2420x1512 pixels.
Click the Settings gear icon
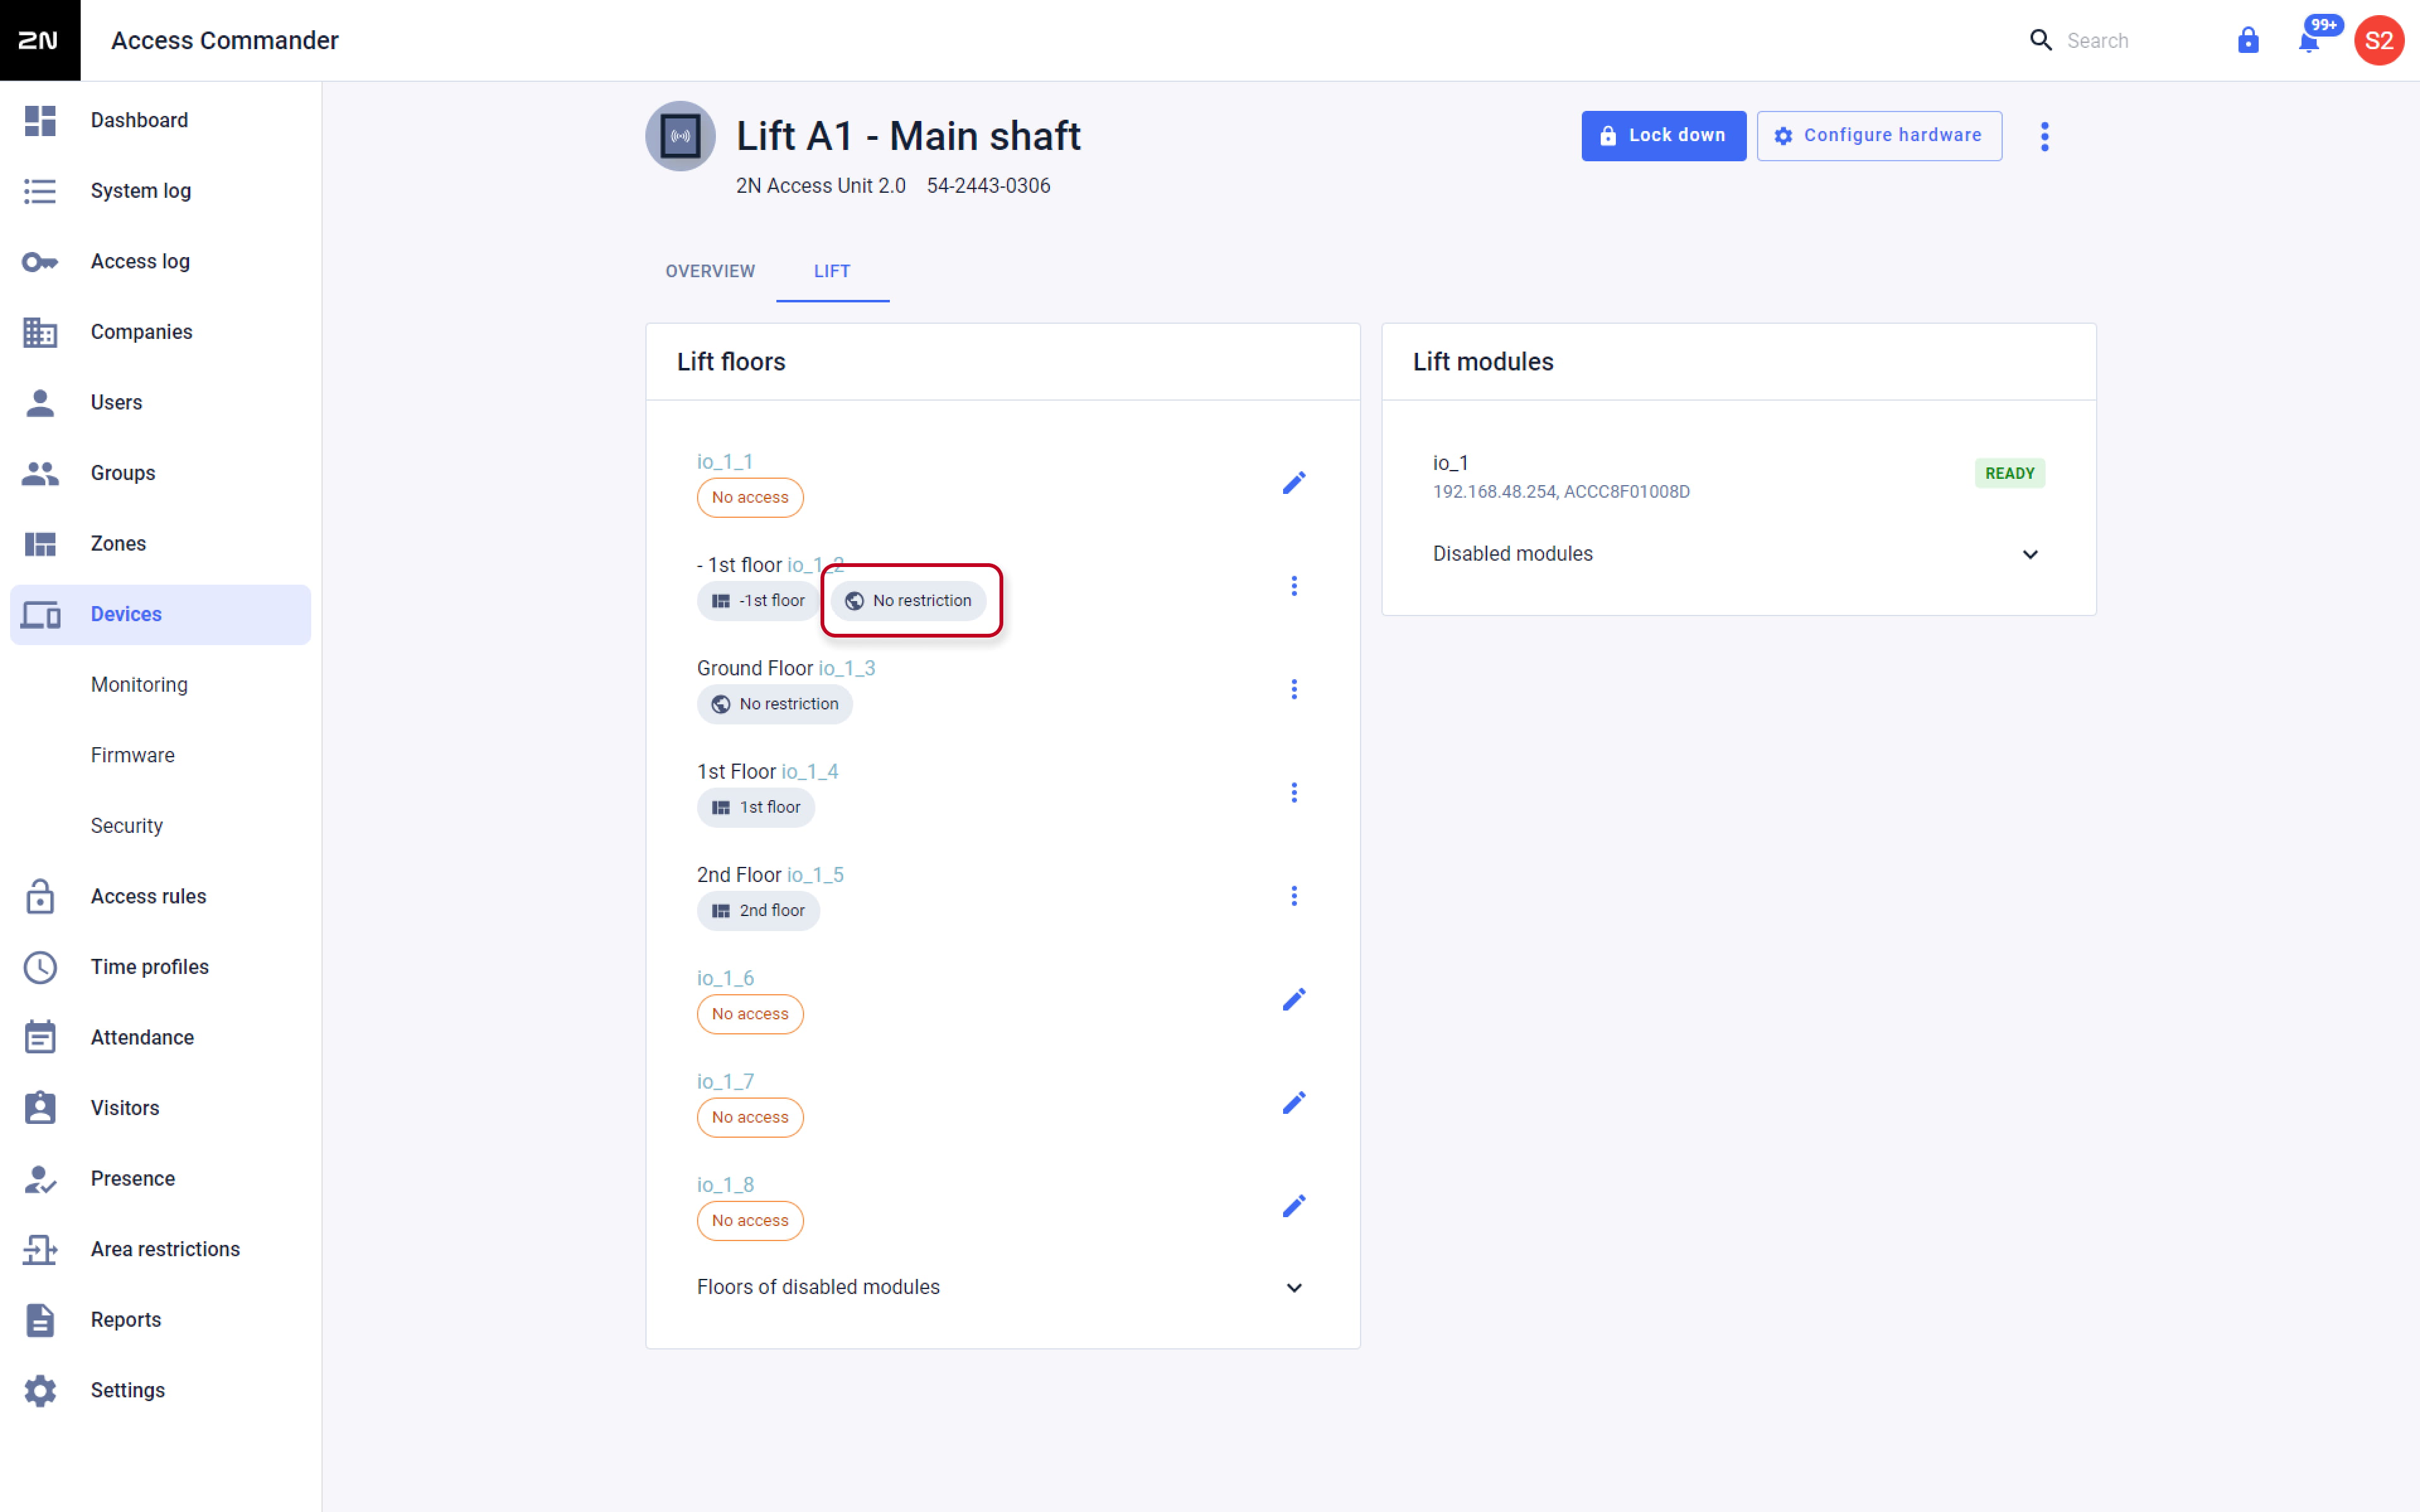click(40, 1391)
